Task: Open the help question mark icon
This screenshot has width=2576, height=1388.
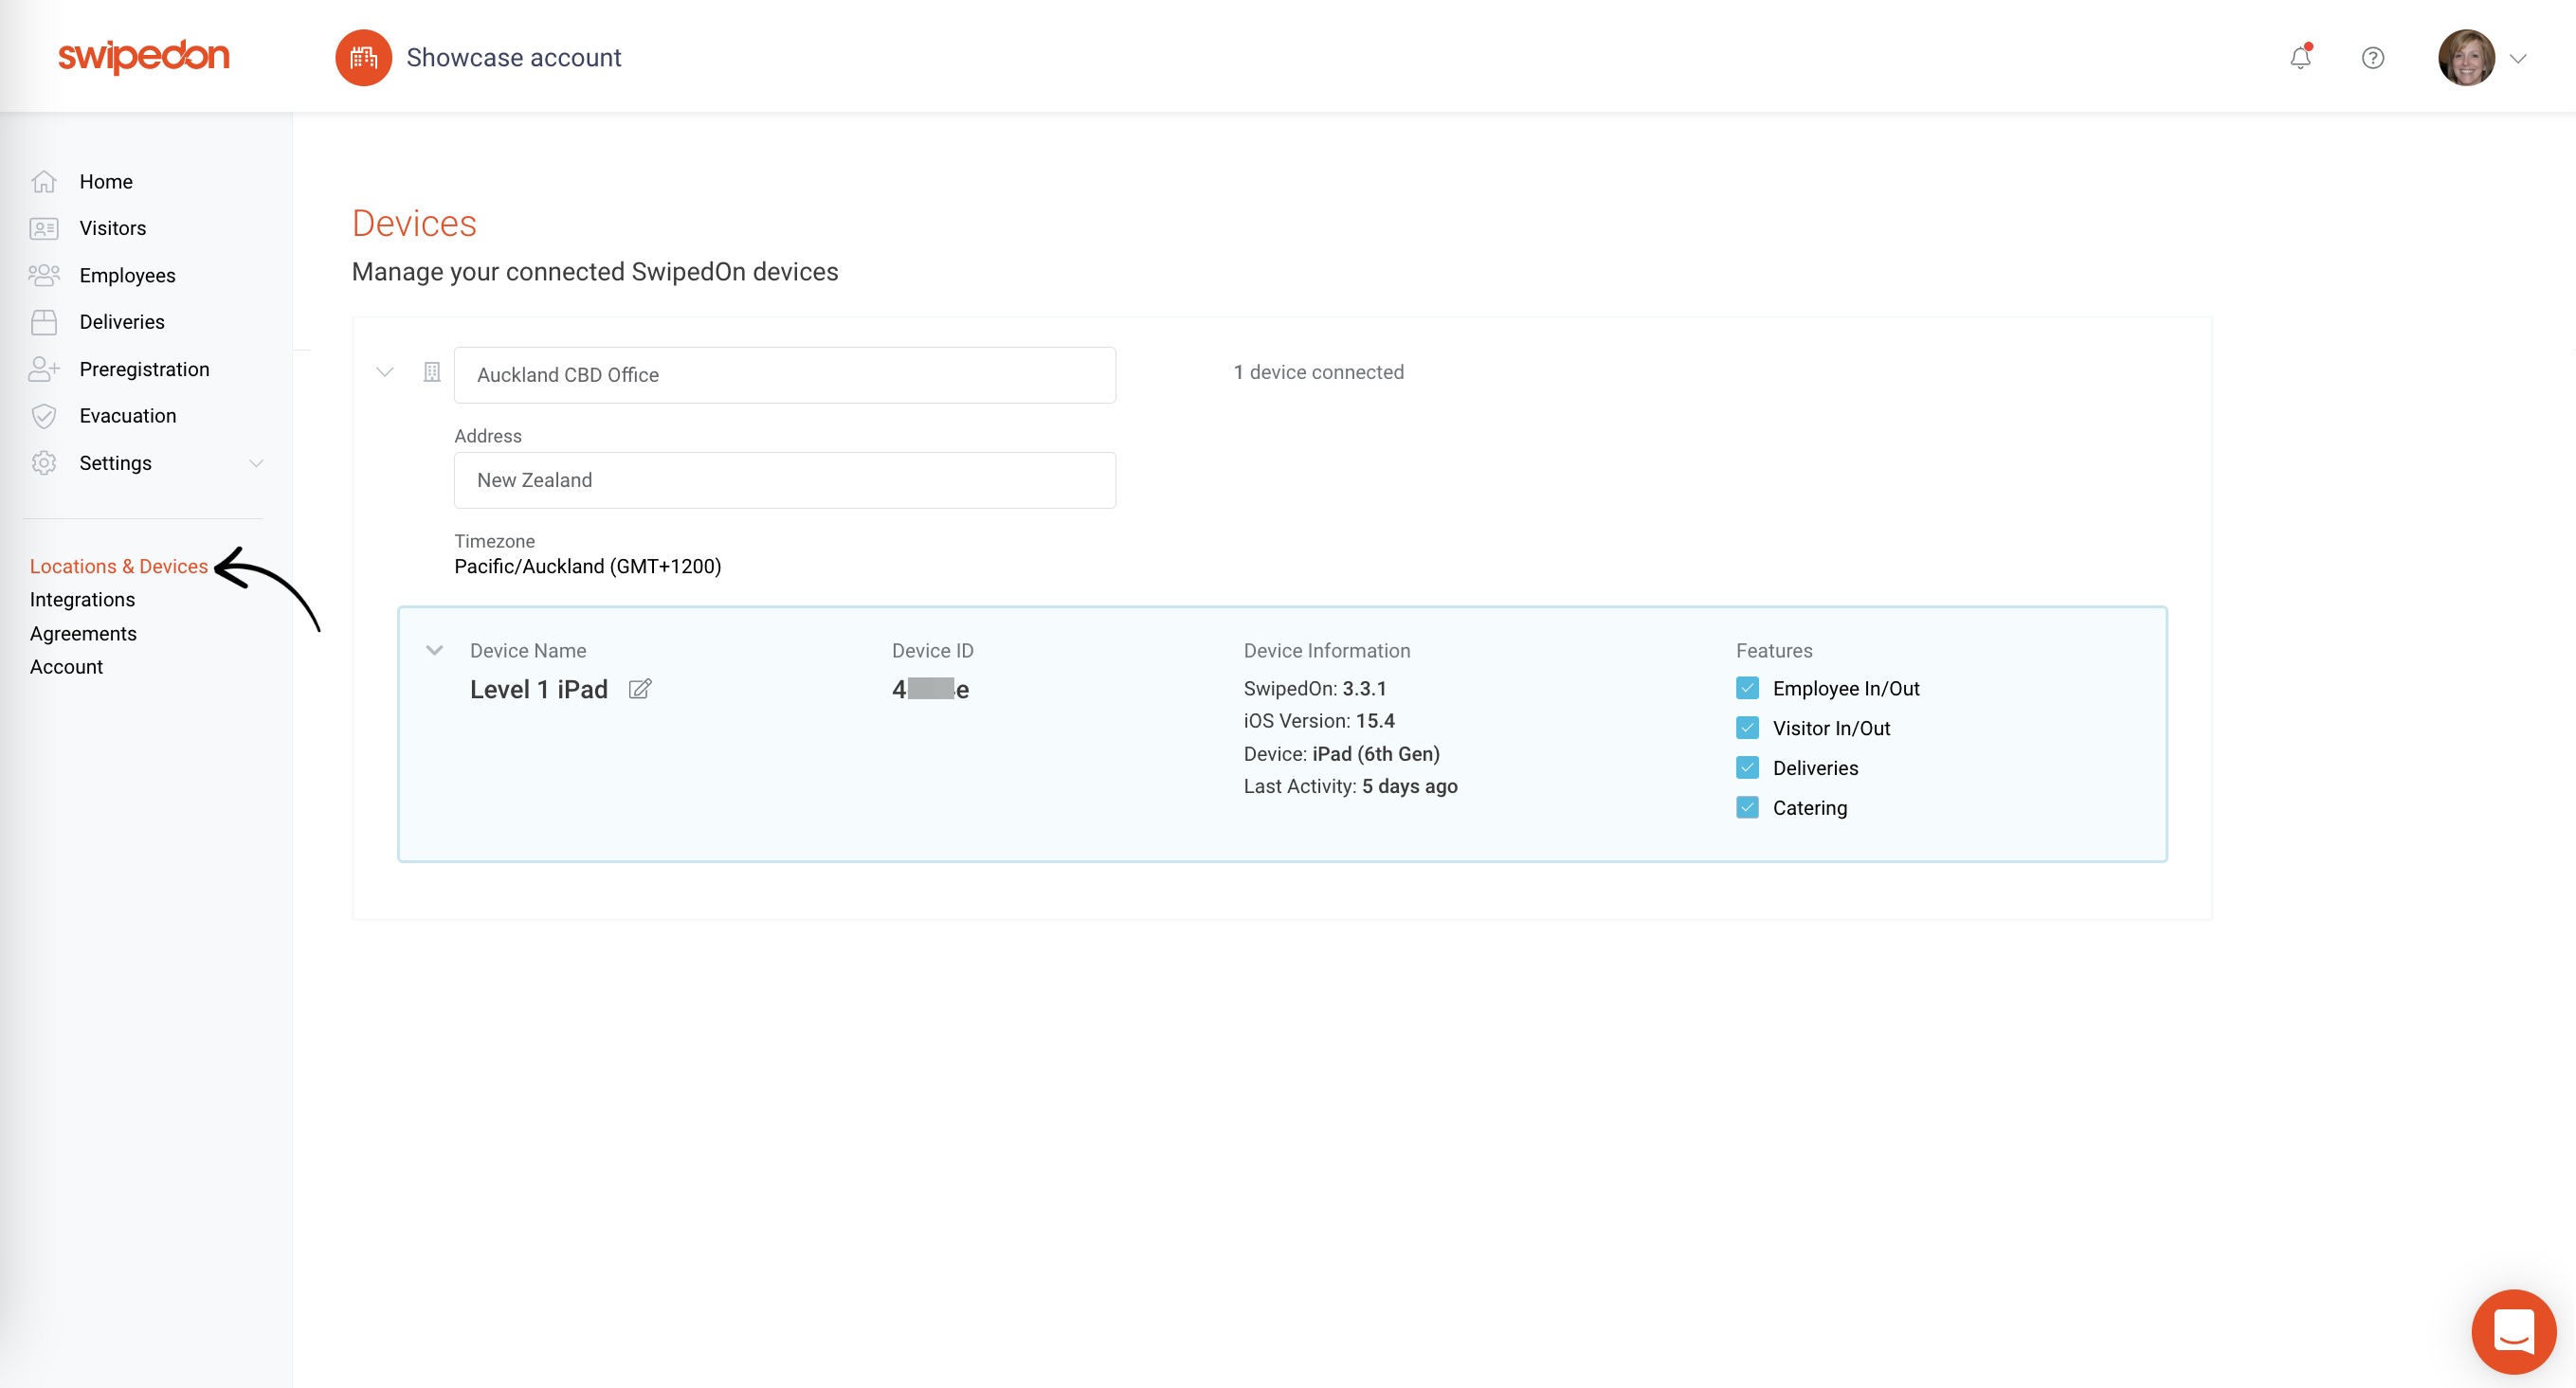Action: [2373, 58]
